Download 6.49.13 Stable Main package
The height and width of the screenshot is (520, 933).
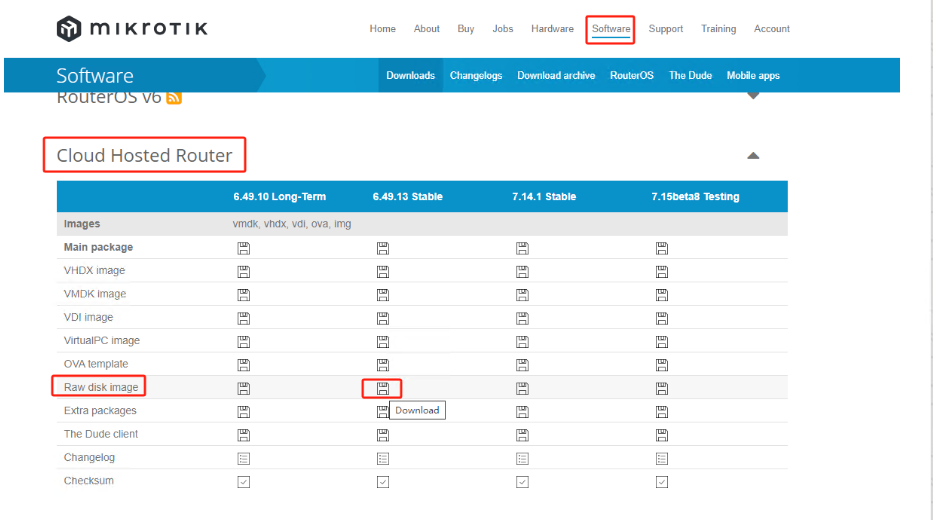[x=383, y=248]
